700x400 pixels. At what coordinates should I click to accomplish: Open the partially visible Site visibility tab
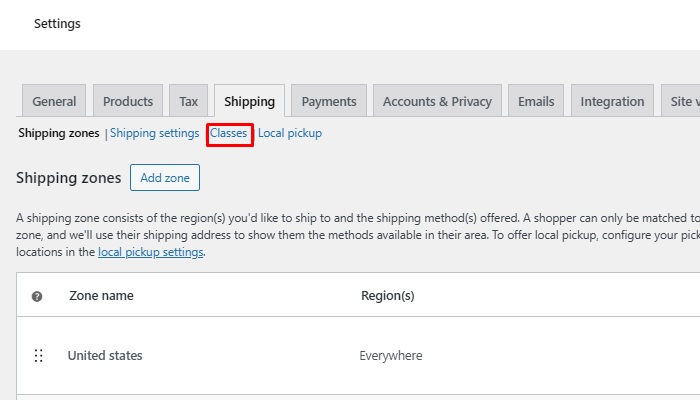pos(680,101)
